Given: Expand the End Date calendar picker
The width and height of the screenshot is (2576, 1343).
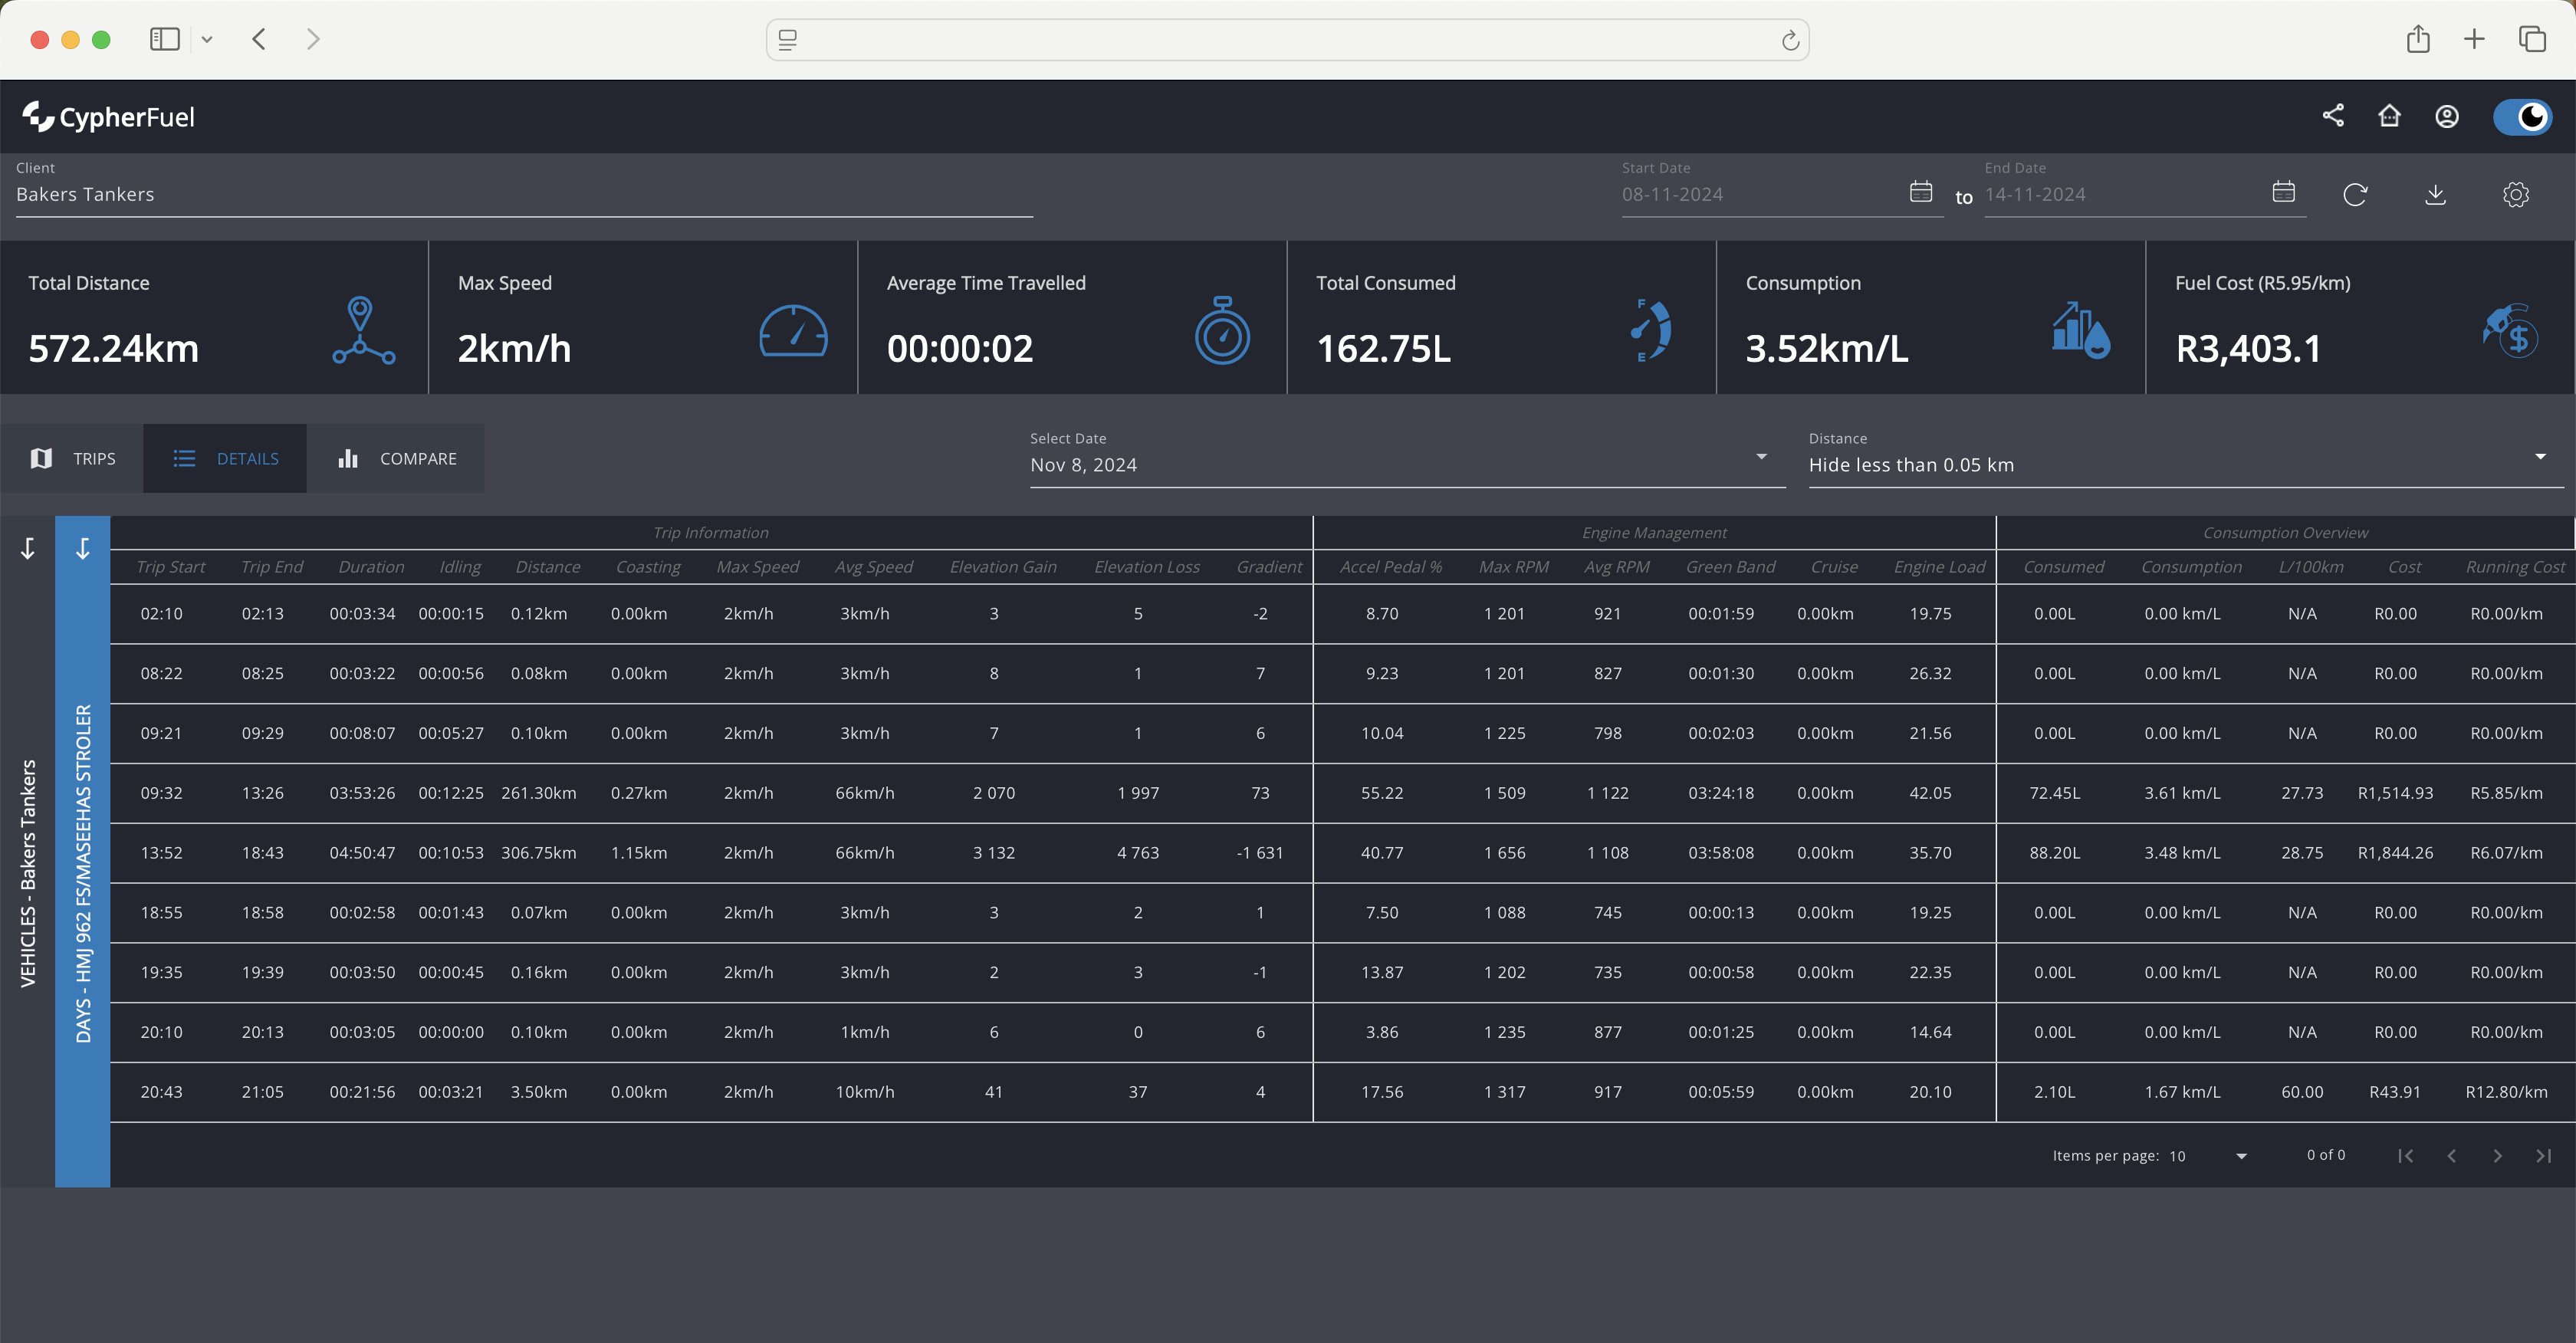Looking at the screenshot, I should tap(2285, 192).
